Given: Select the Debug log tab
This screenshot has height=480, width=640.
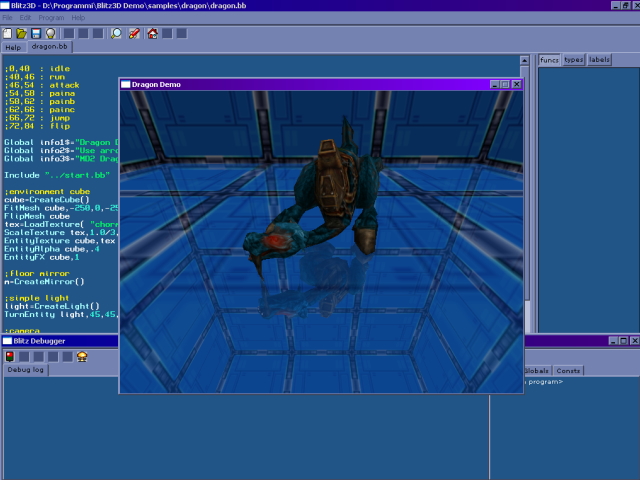Looking at the screenshot, I should tap(25, 370).
